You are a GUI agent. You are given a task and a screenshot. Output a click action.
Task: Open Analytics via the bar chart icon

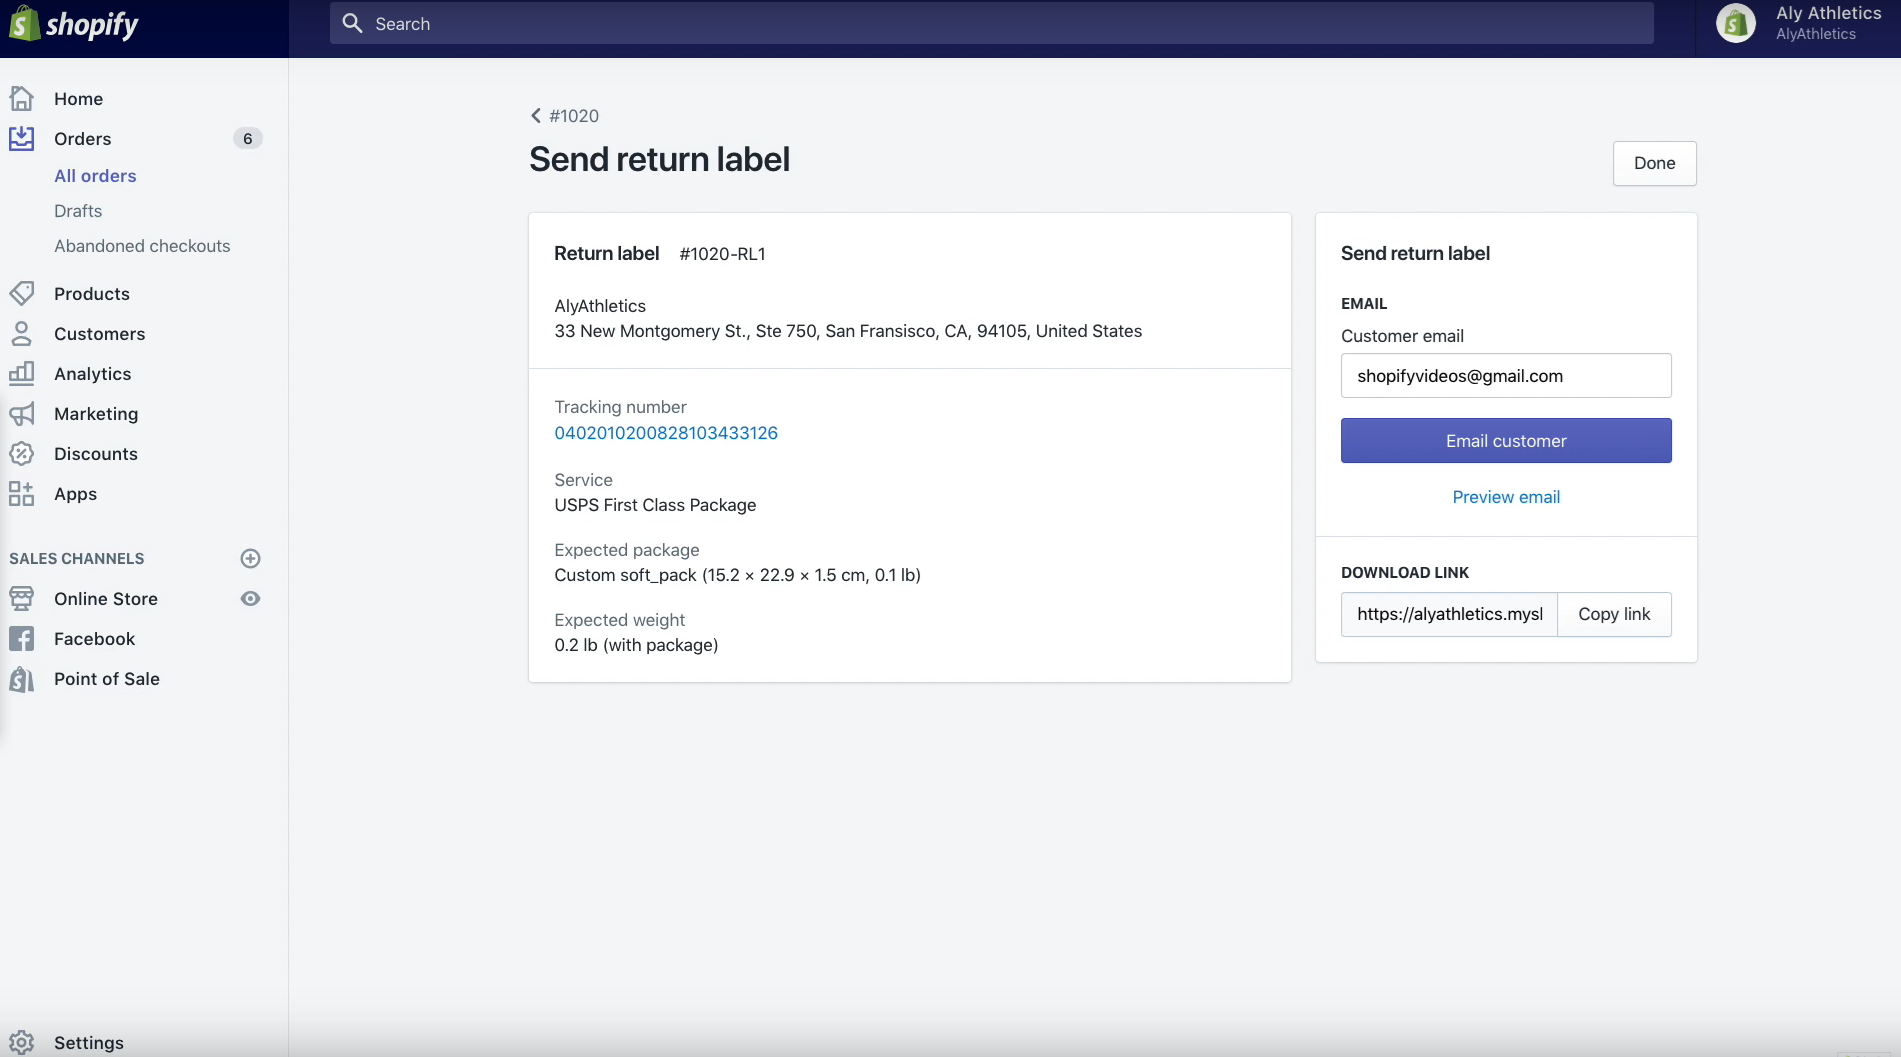point(22,373)
